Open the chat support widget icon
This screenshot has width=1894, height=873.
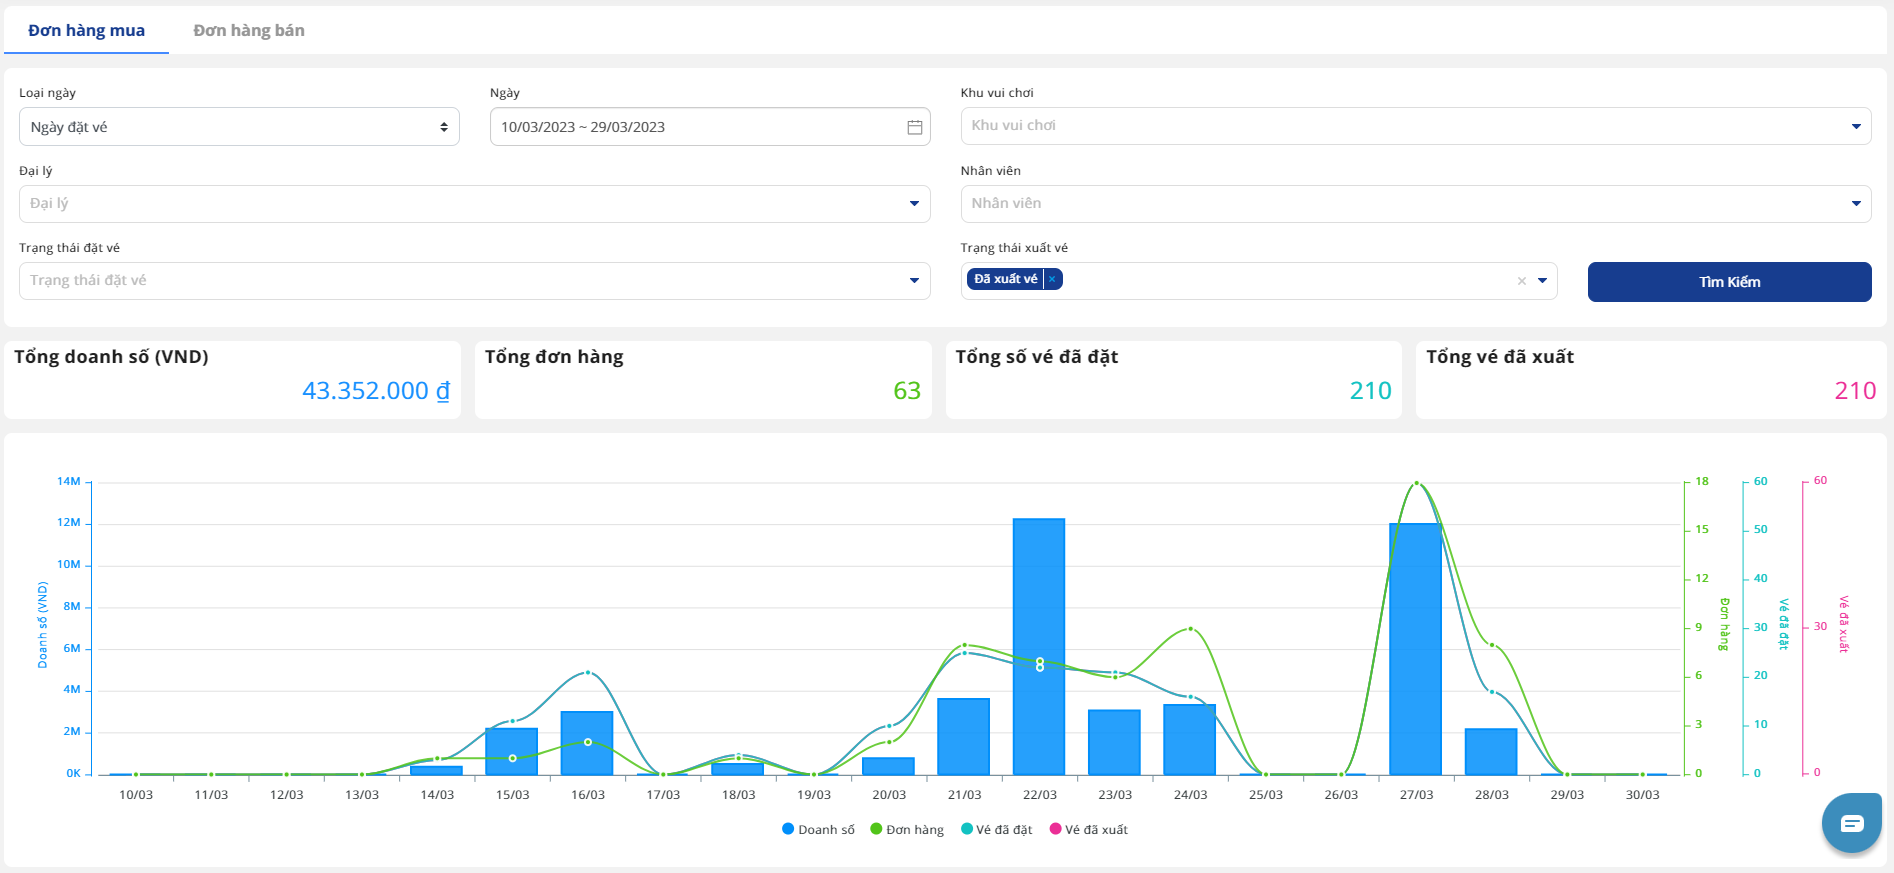[1851, 823]
